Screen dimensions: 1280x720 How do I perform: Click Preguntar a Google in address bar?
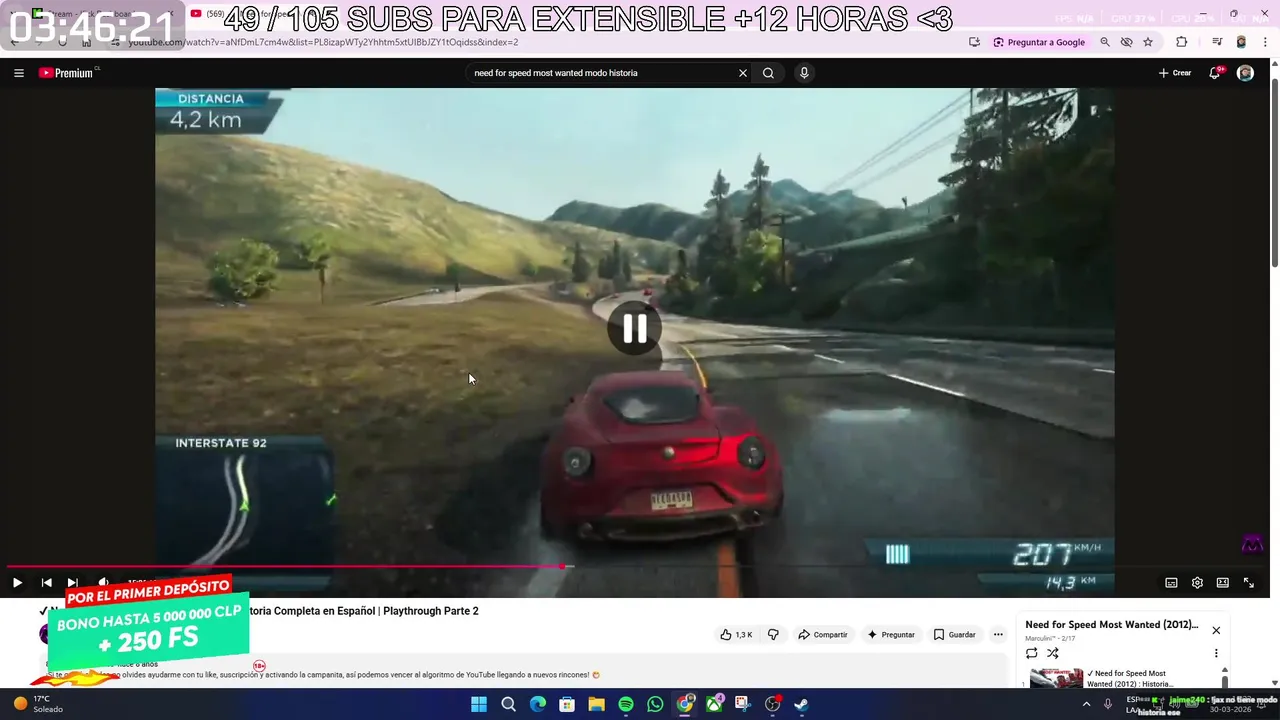1039,42
